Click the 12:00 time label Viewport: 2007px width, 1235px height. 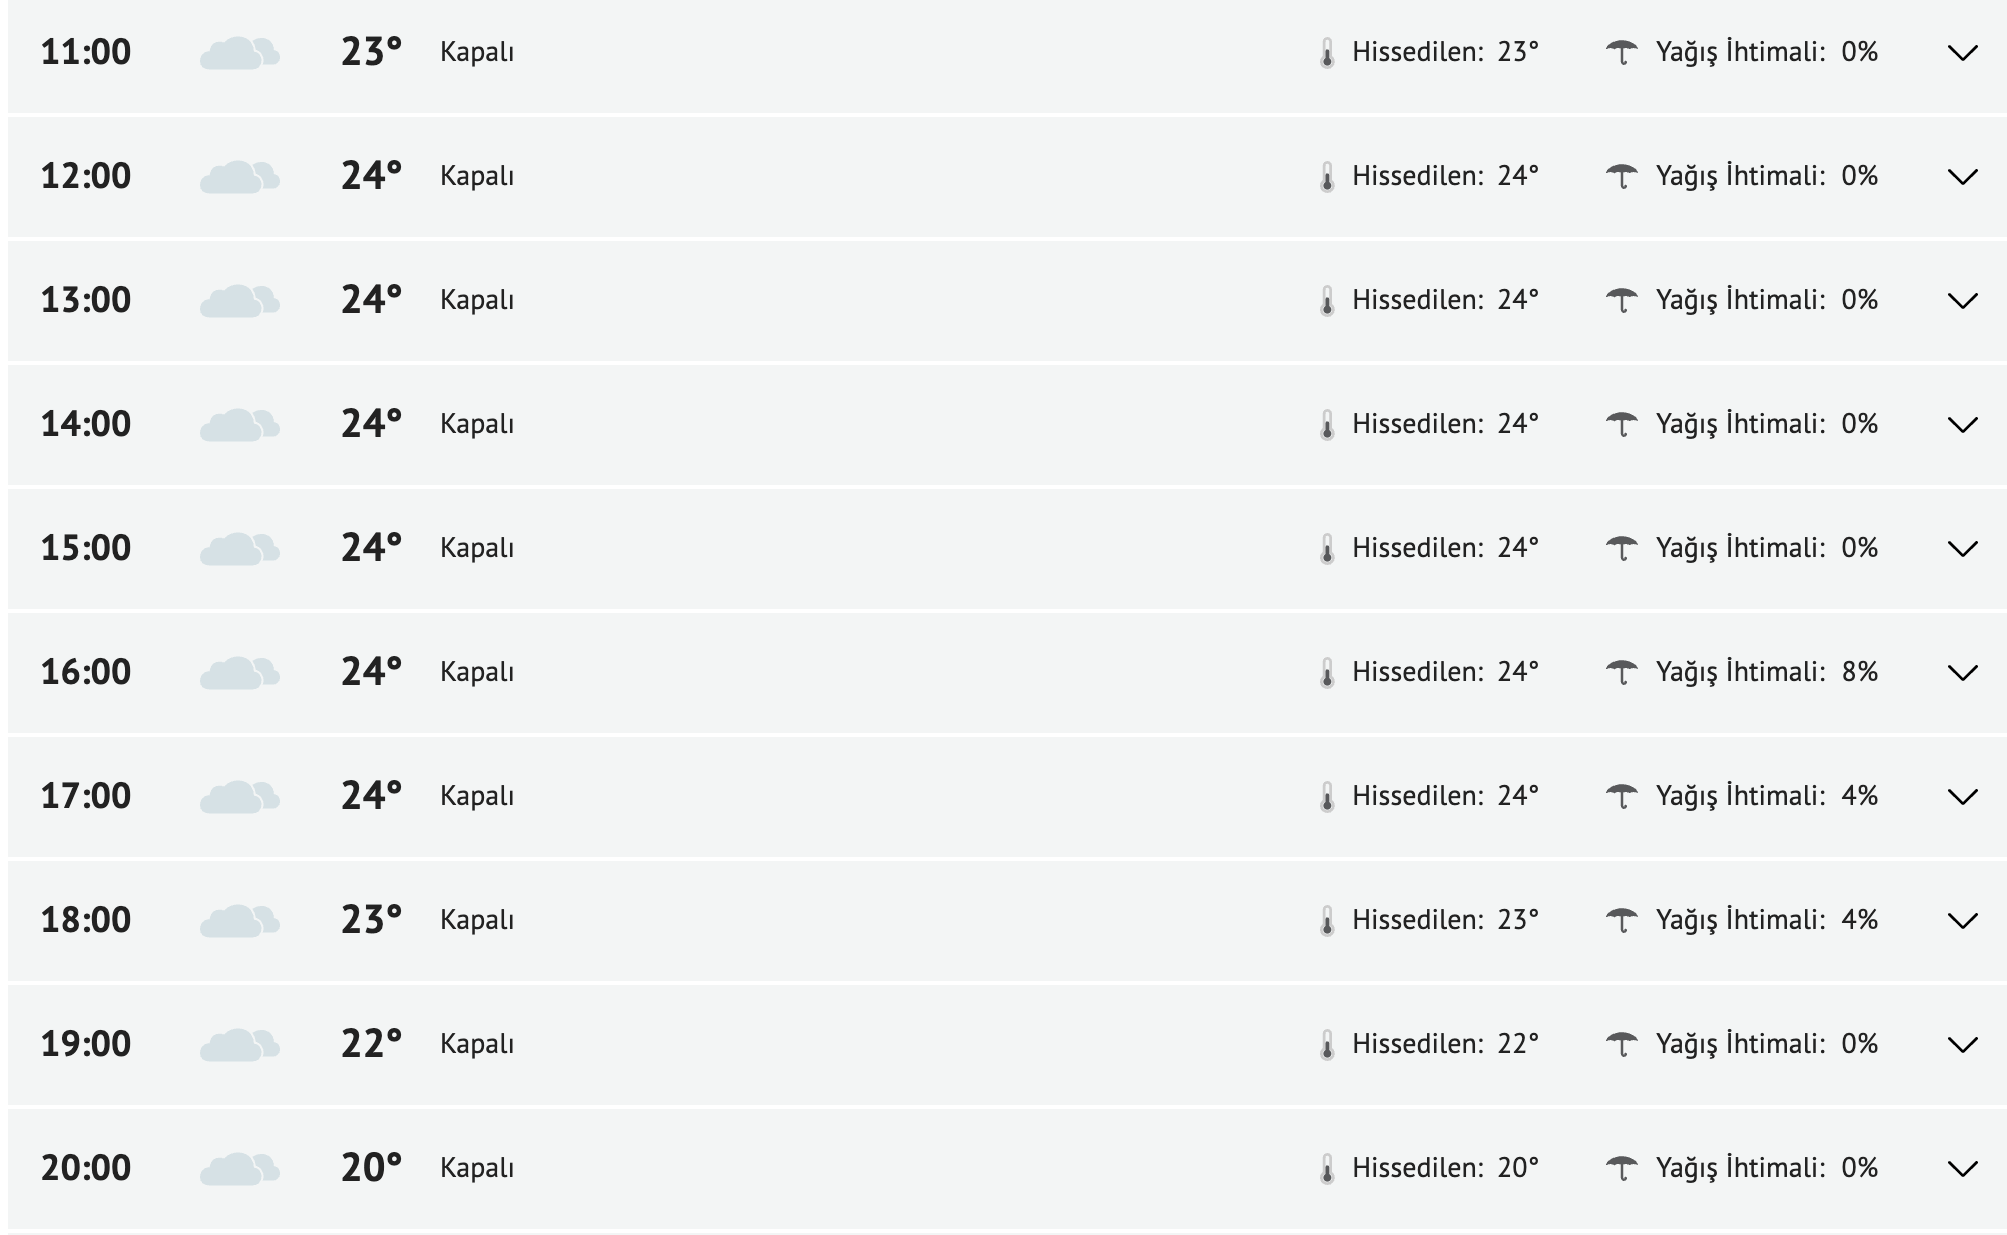86,176
